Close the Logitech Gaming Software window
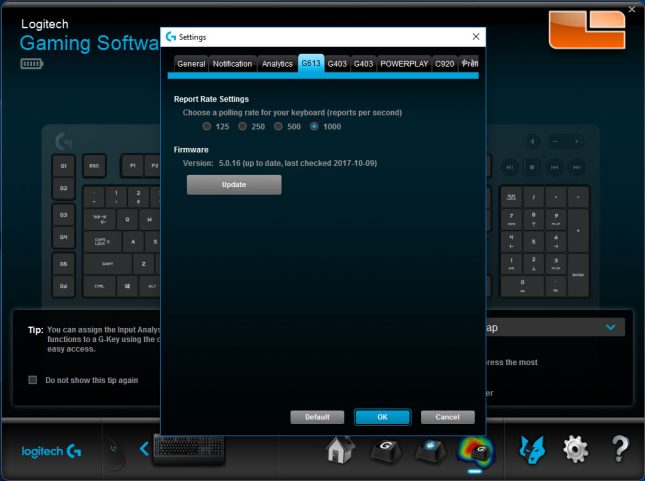The width and height of the screenshot is (645, 481). [632, 9]
